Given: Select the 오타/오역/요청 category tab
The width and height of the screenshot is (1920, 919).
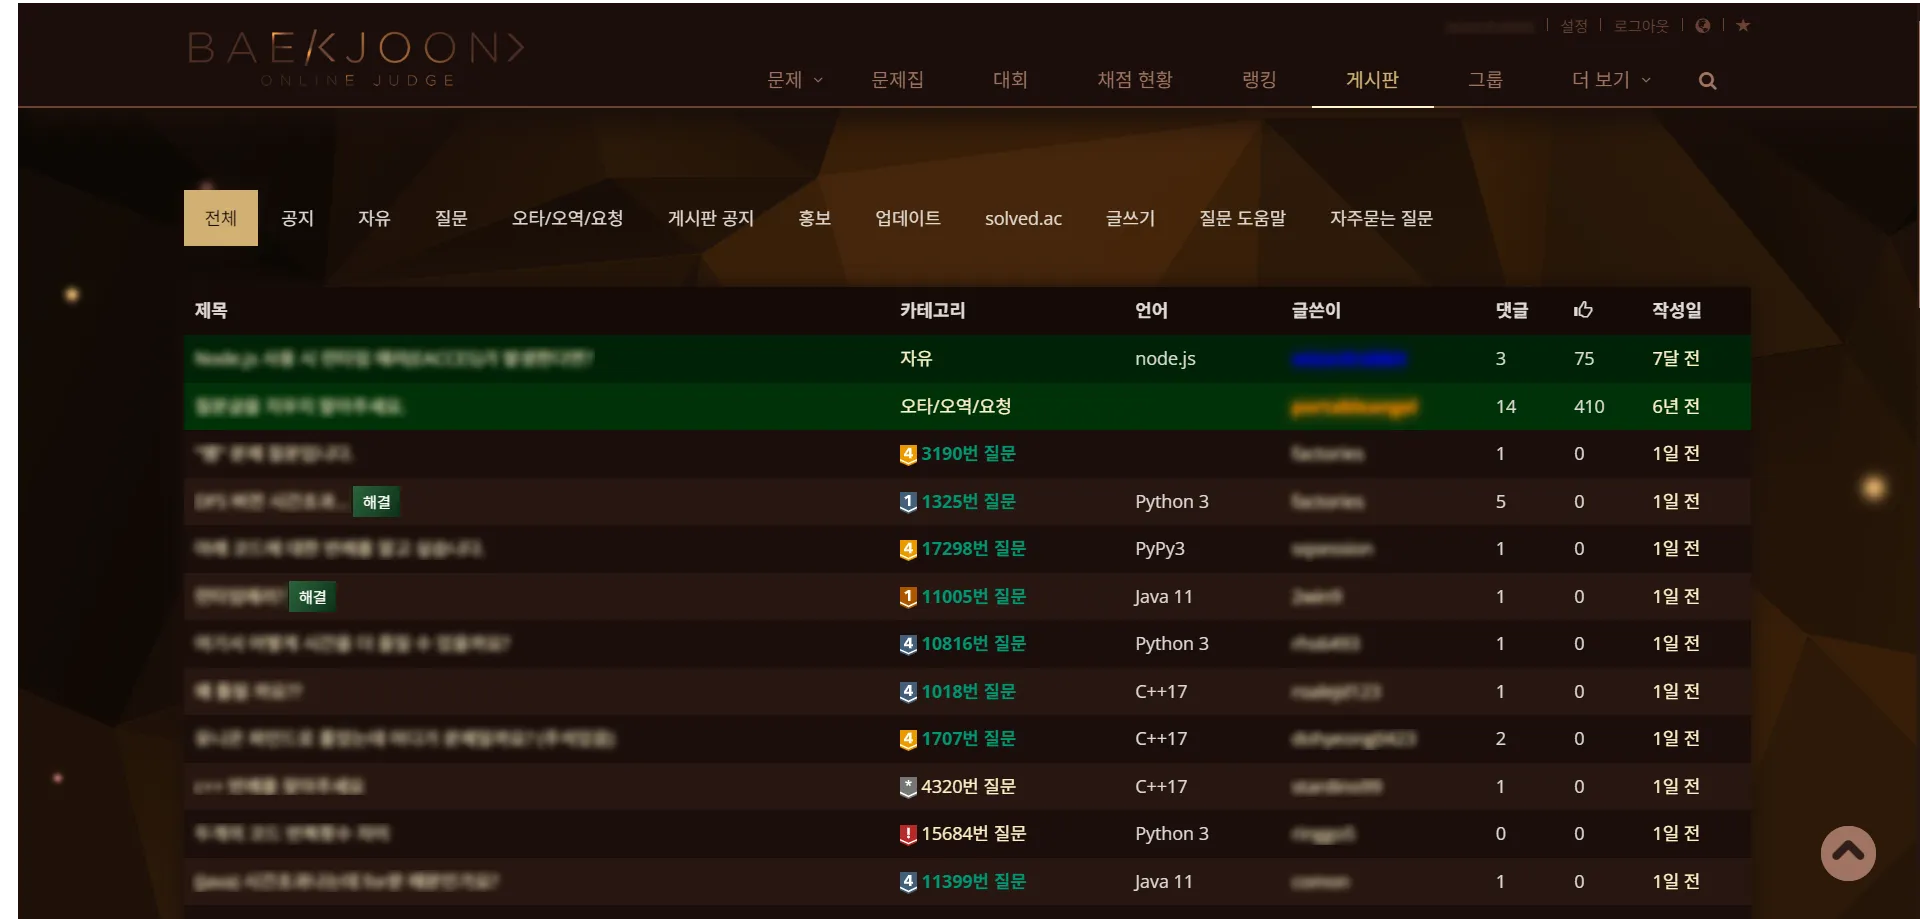Looking at the screenshot, I should [567, 218].
